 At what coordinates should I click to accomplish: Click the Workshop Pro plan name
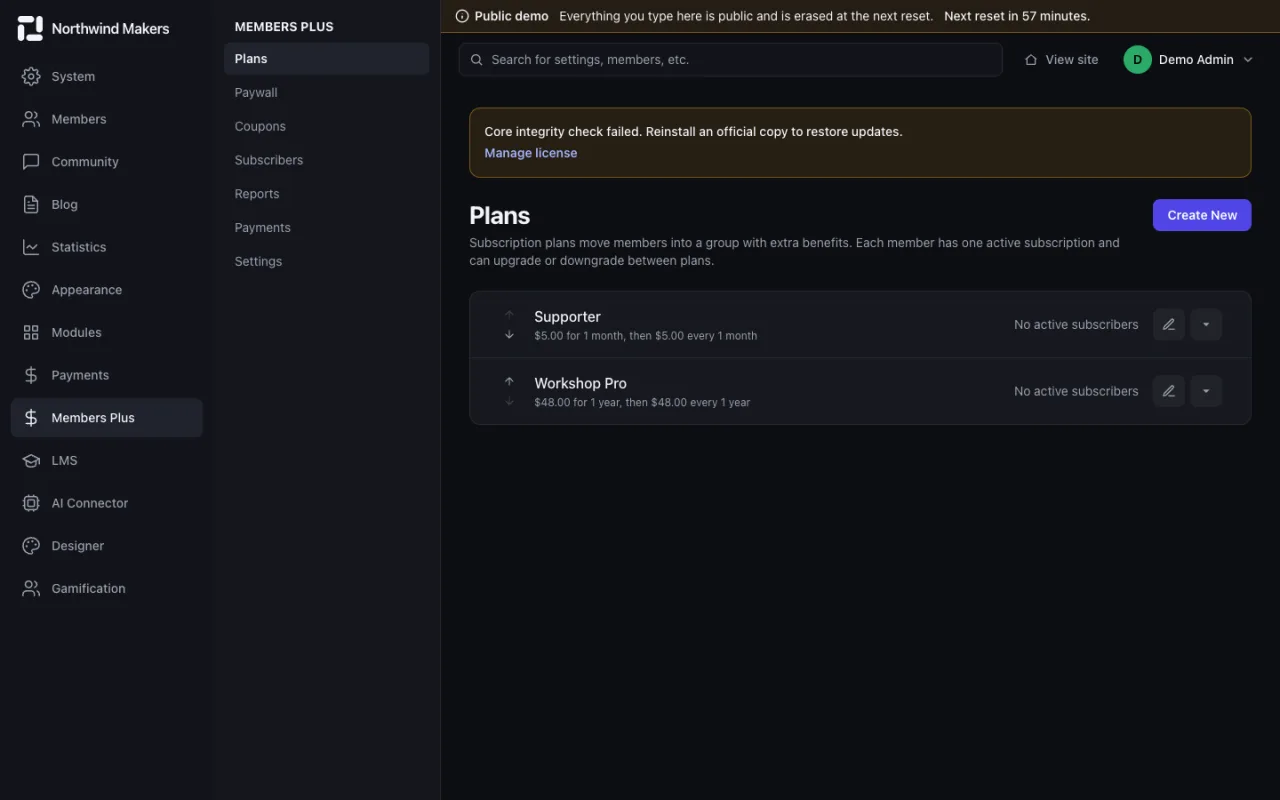click(x=580, y=383)
